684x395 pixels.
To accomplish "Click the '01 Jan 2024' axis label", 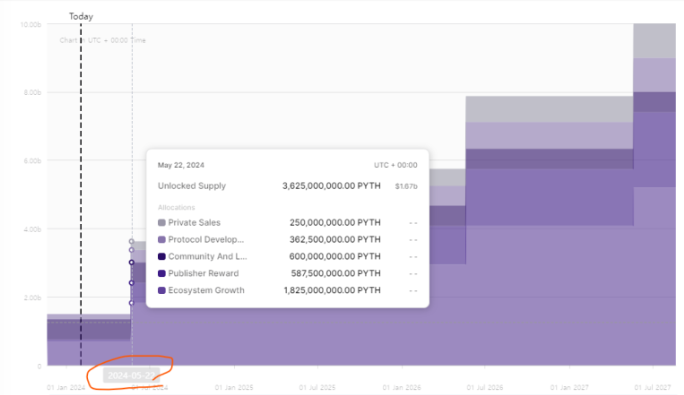I will pos(66,388).
